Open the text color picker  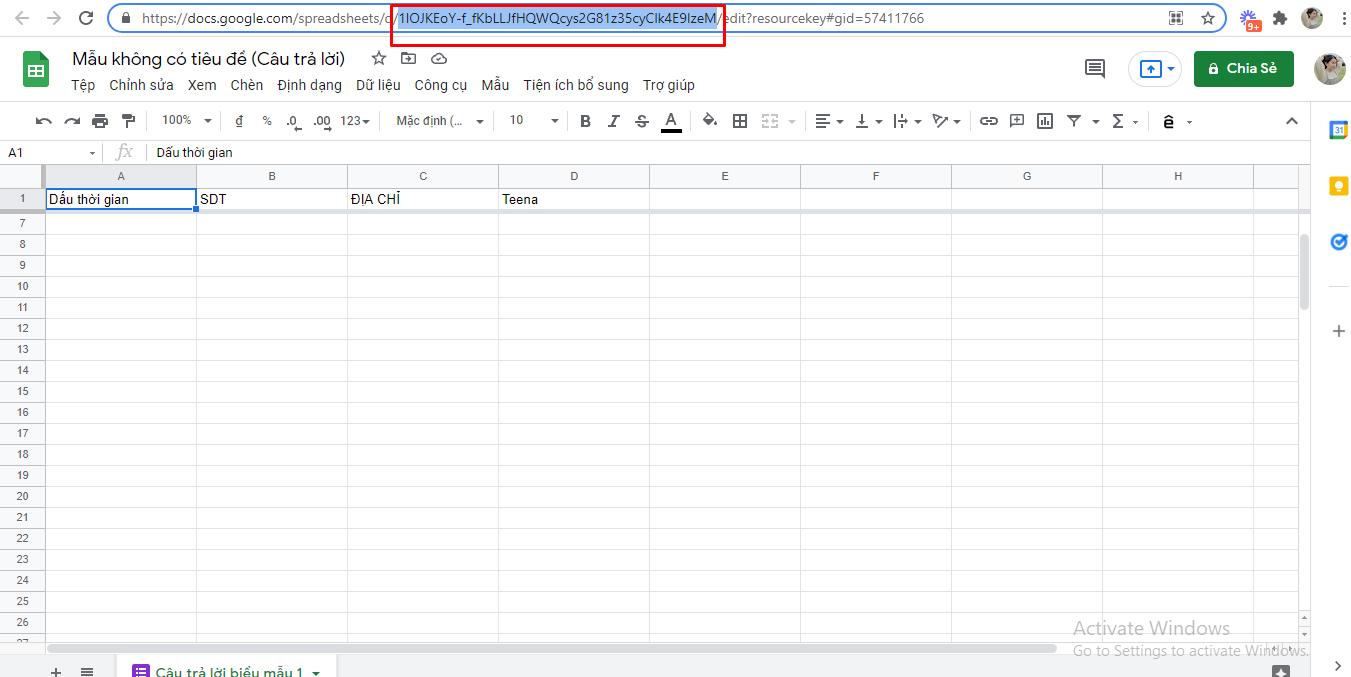click(671, 121)
